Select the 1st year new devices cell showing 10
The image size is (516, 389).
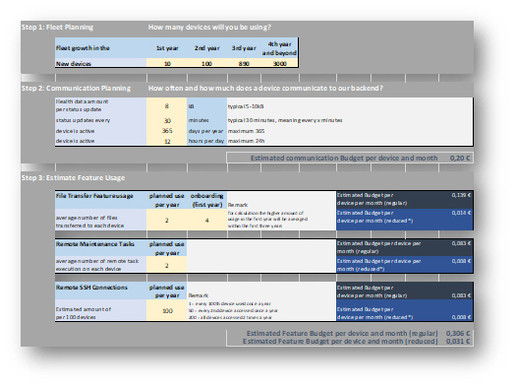click(167, 63)
